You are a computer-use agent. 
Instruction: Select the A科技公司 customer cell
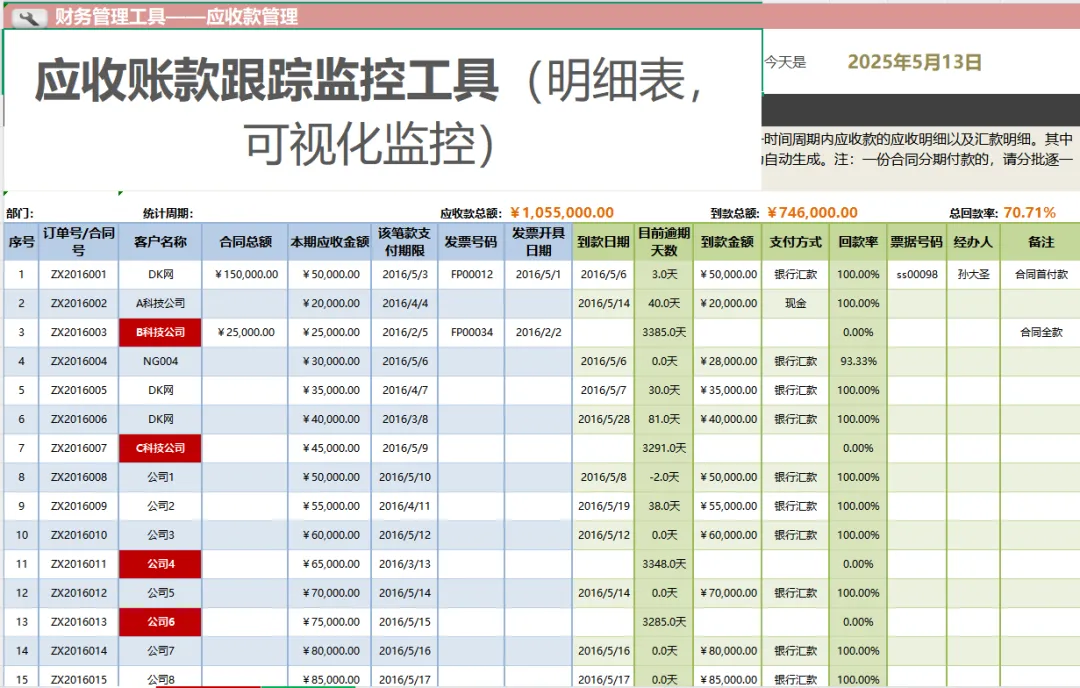(x=160, y=303)
